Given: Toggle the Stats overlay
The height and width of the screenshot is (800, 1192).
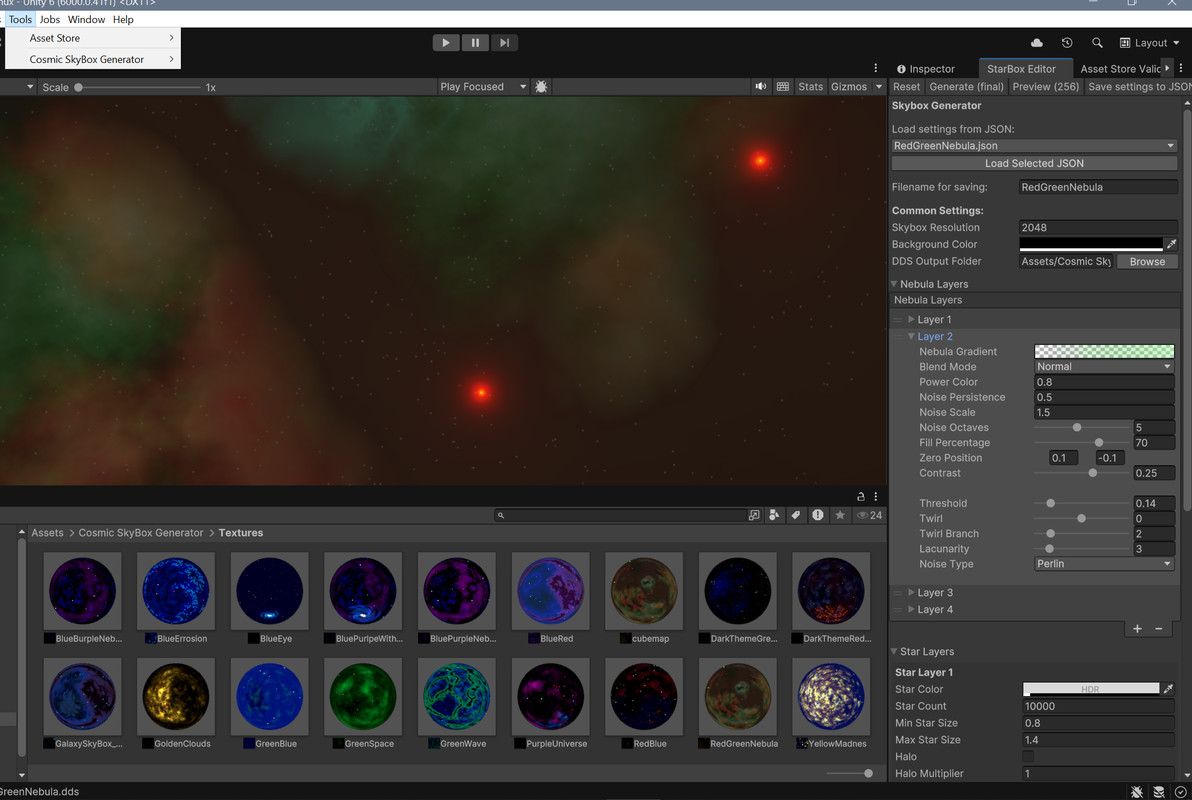Looking at the screenshot, I should click(810, 87).
